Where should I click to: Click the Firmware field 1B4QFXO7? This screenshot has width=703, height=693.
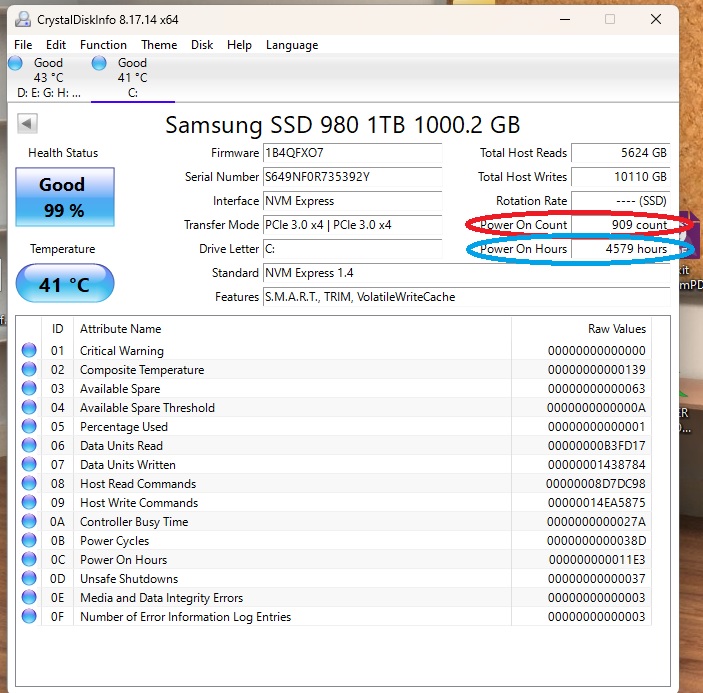pos(352,153)
